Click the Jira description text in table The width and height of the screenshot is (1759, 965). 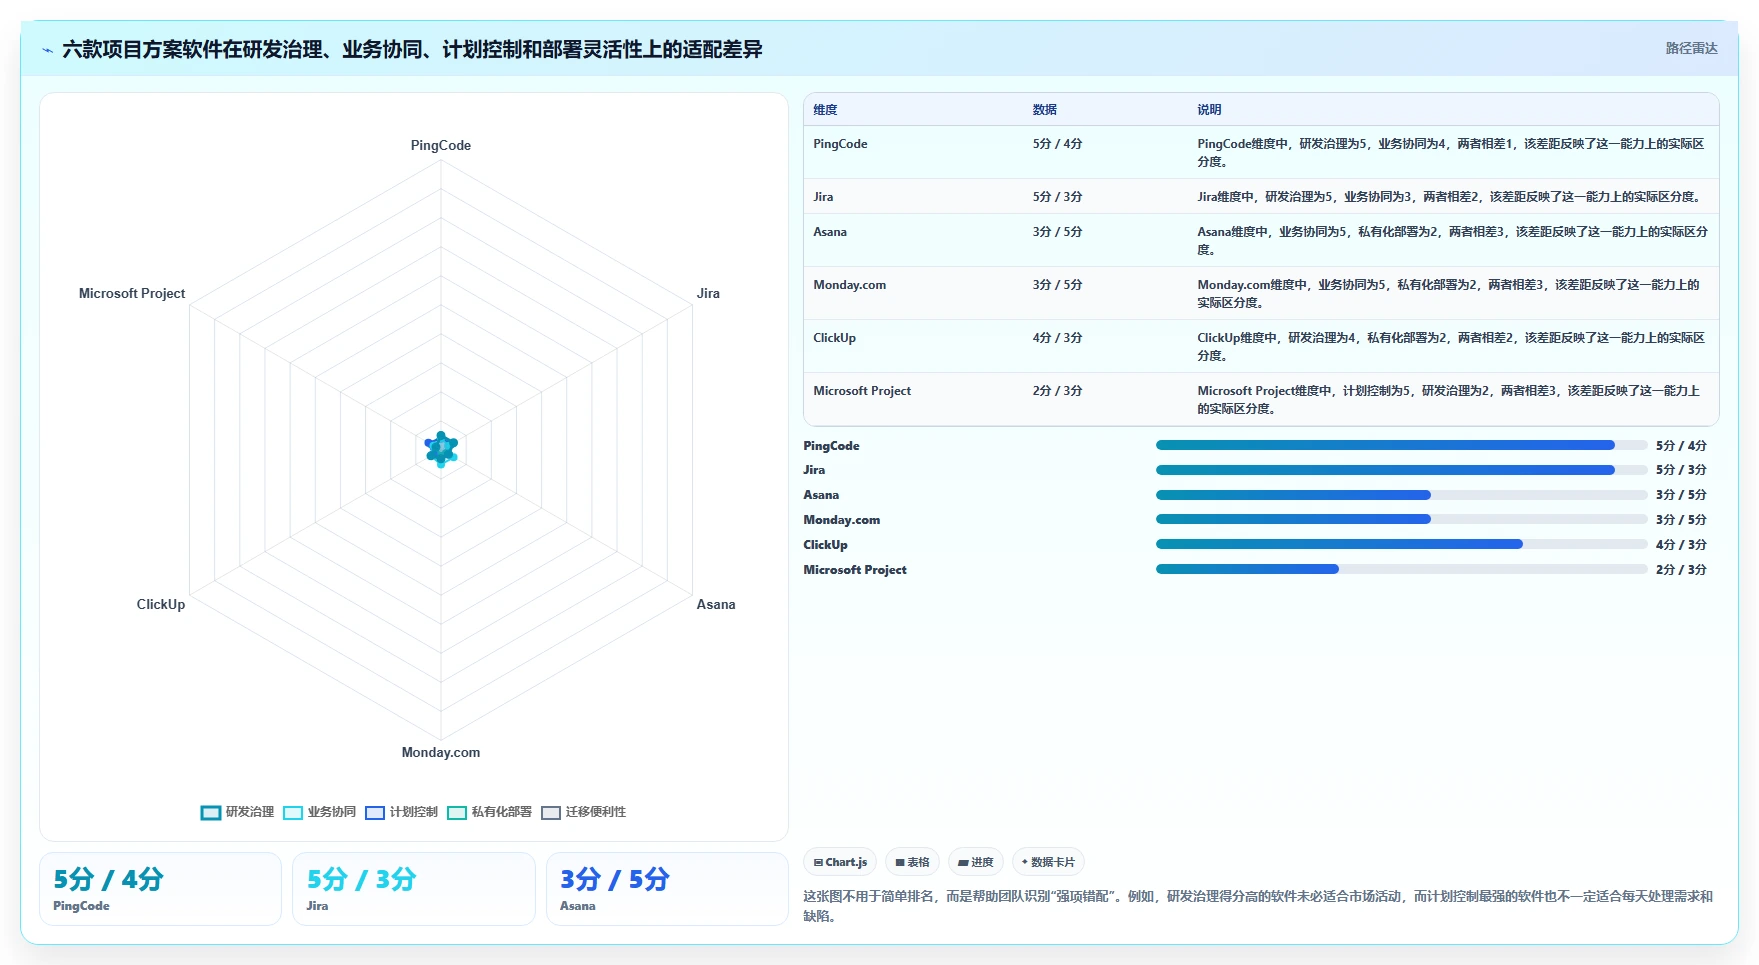pyautogui.click(x=1451, y=197)
